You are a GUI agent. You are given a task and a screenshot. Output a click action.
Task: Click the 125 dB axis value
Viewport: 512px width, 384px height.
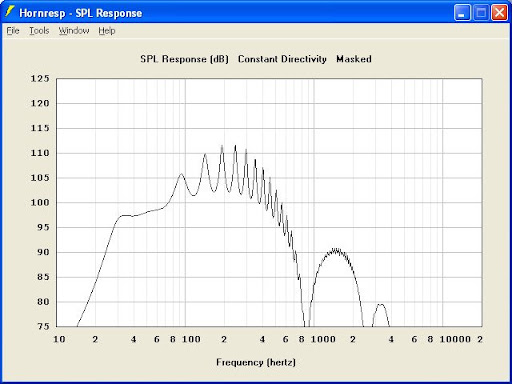(40, 79)
